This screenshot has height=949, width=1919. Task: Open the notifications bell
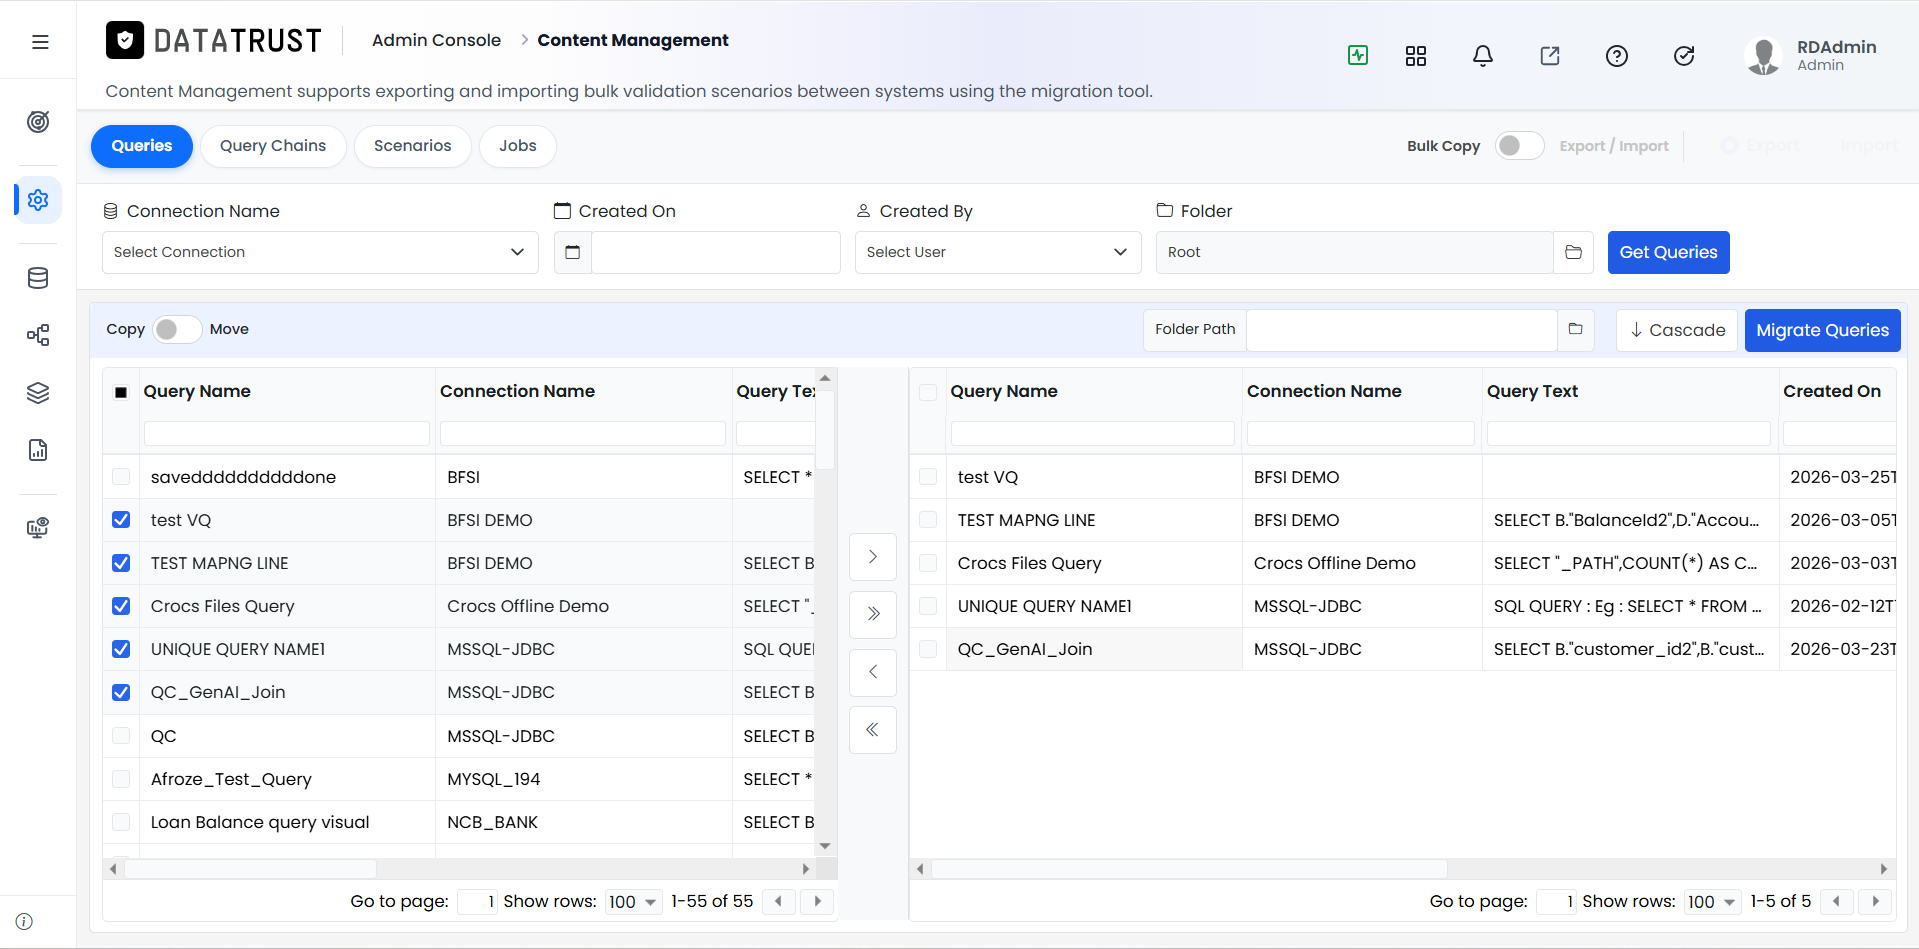(x=1483, y=56)
